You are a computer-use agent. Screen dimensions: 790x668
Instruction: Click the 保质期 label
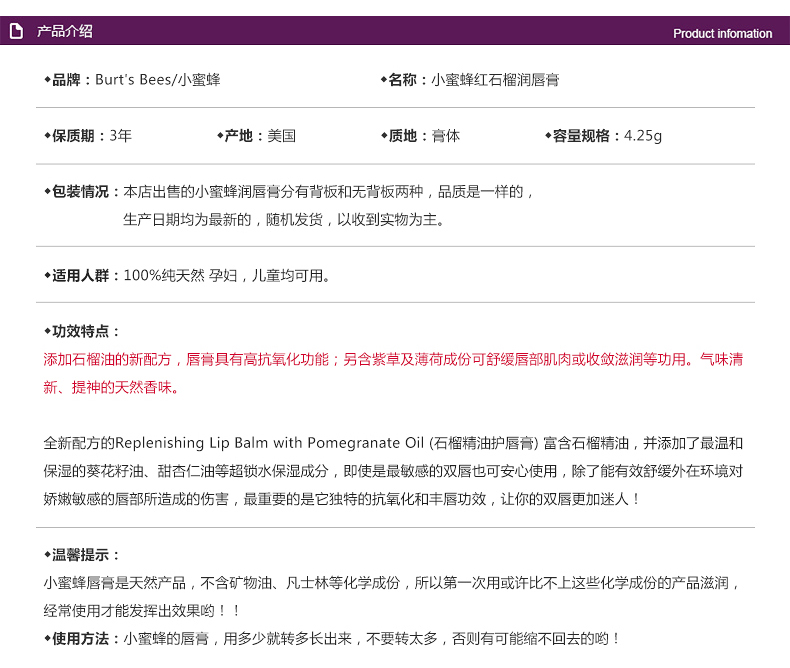click(x=73, y=136)
